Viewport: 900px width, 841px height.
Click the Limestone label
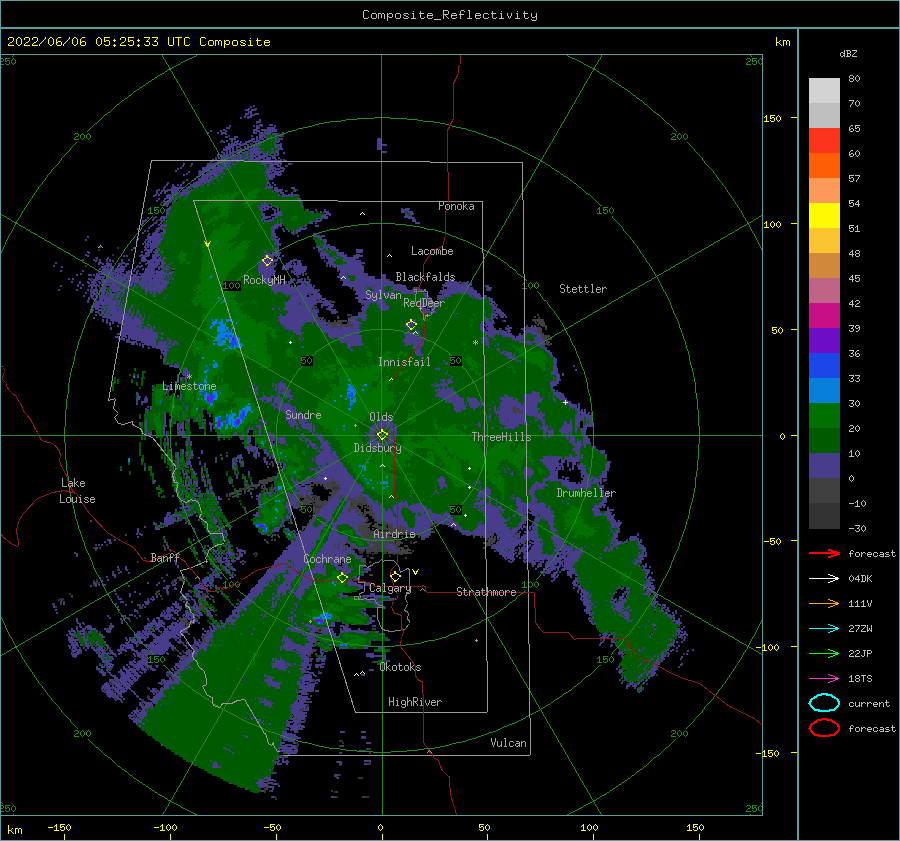tap(189, 386)
